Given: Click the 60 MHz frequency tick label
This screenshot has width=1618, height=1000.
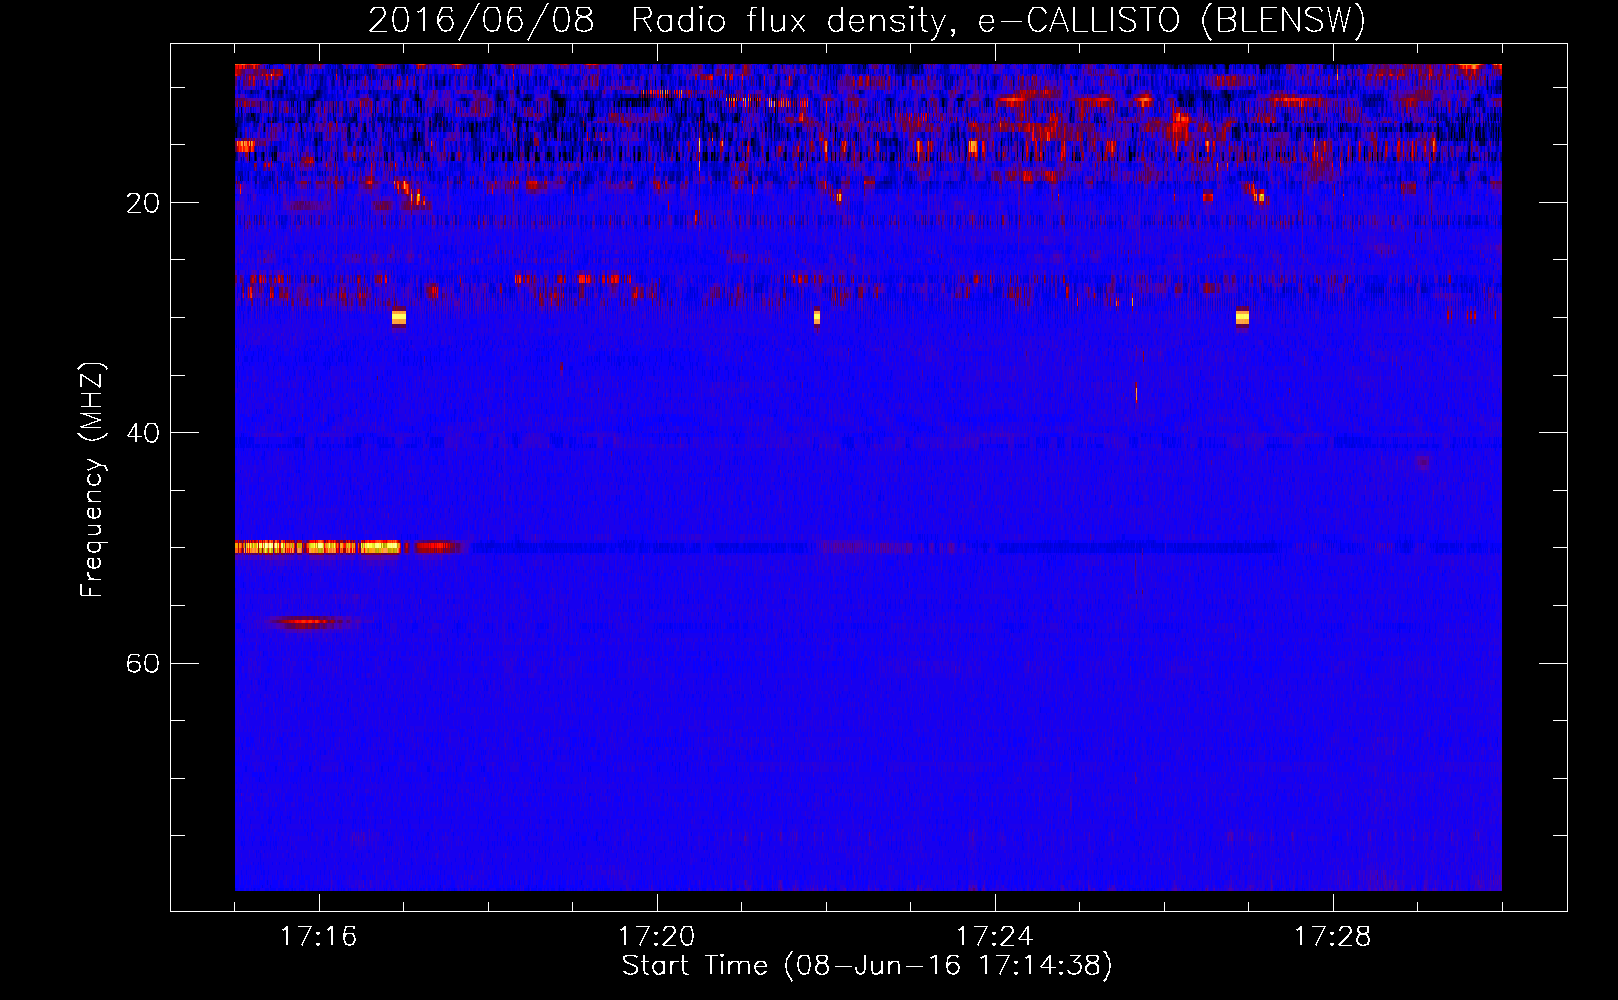Looking at the screenshot, I should [143, 663].
